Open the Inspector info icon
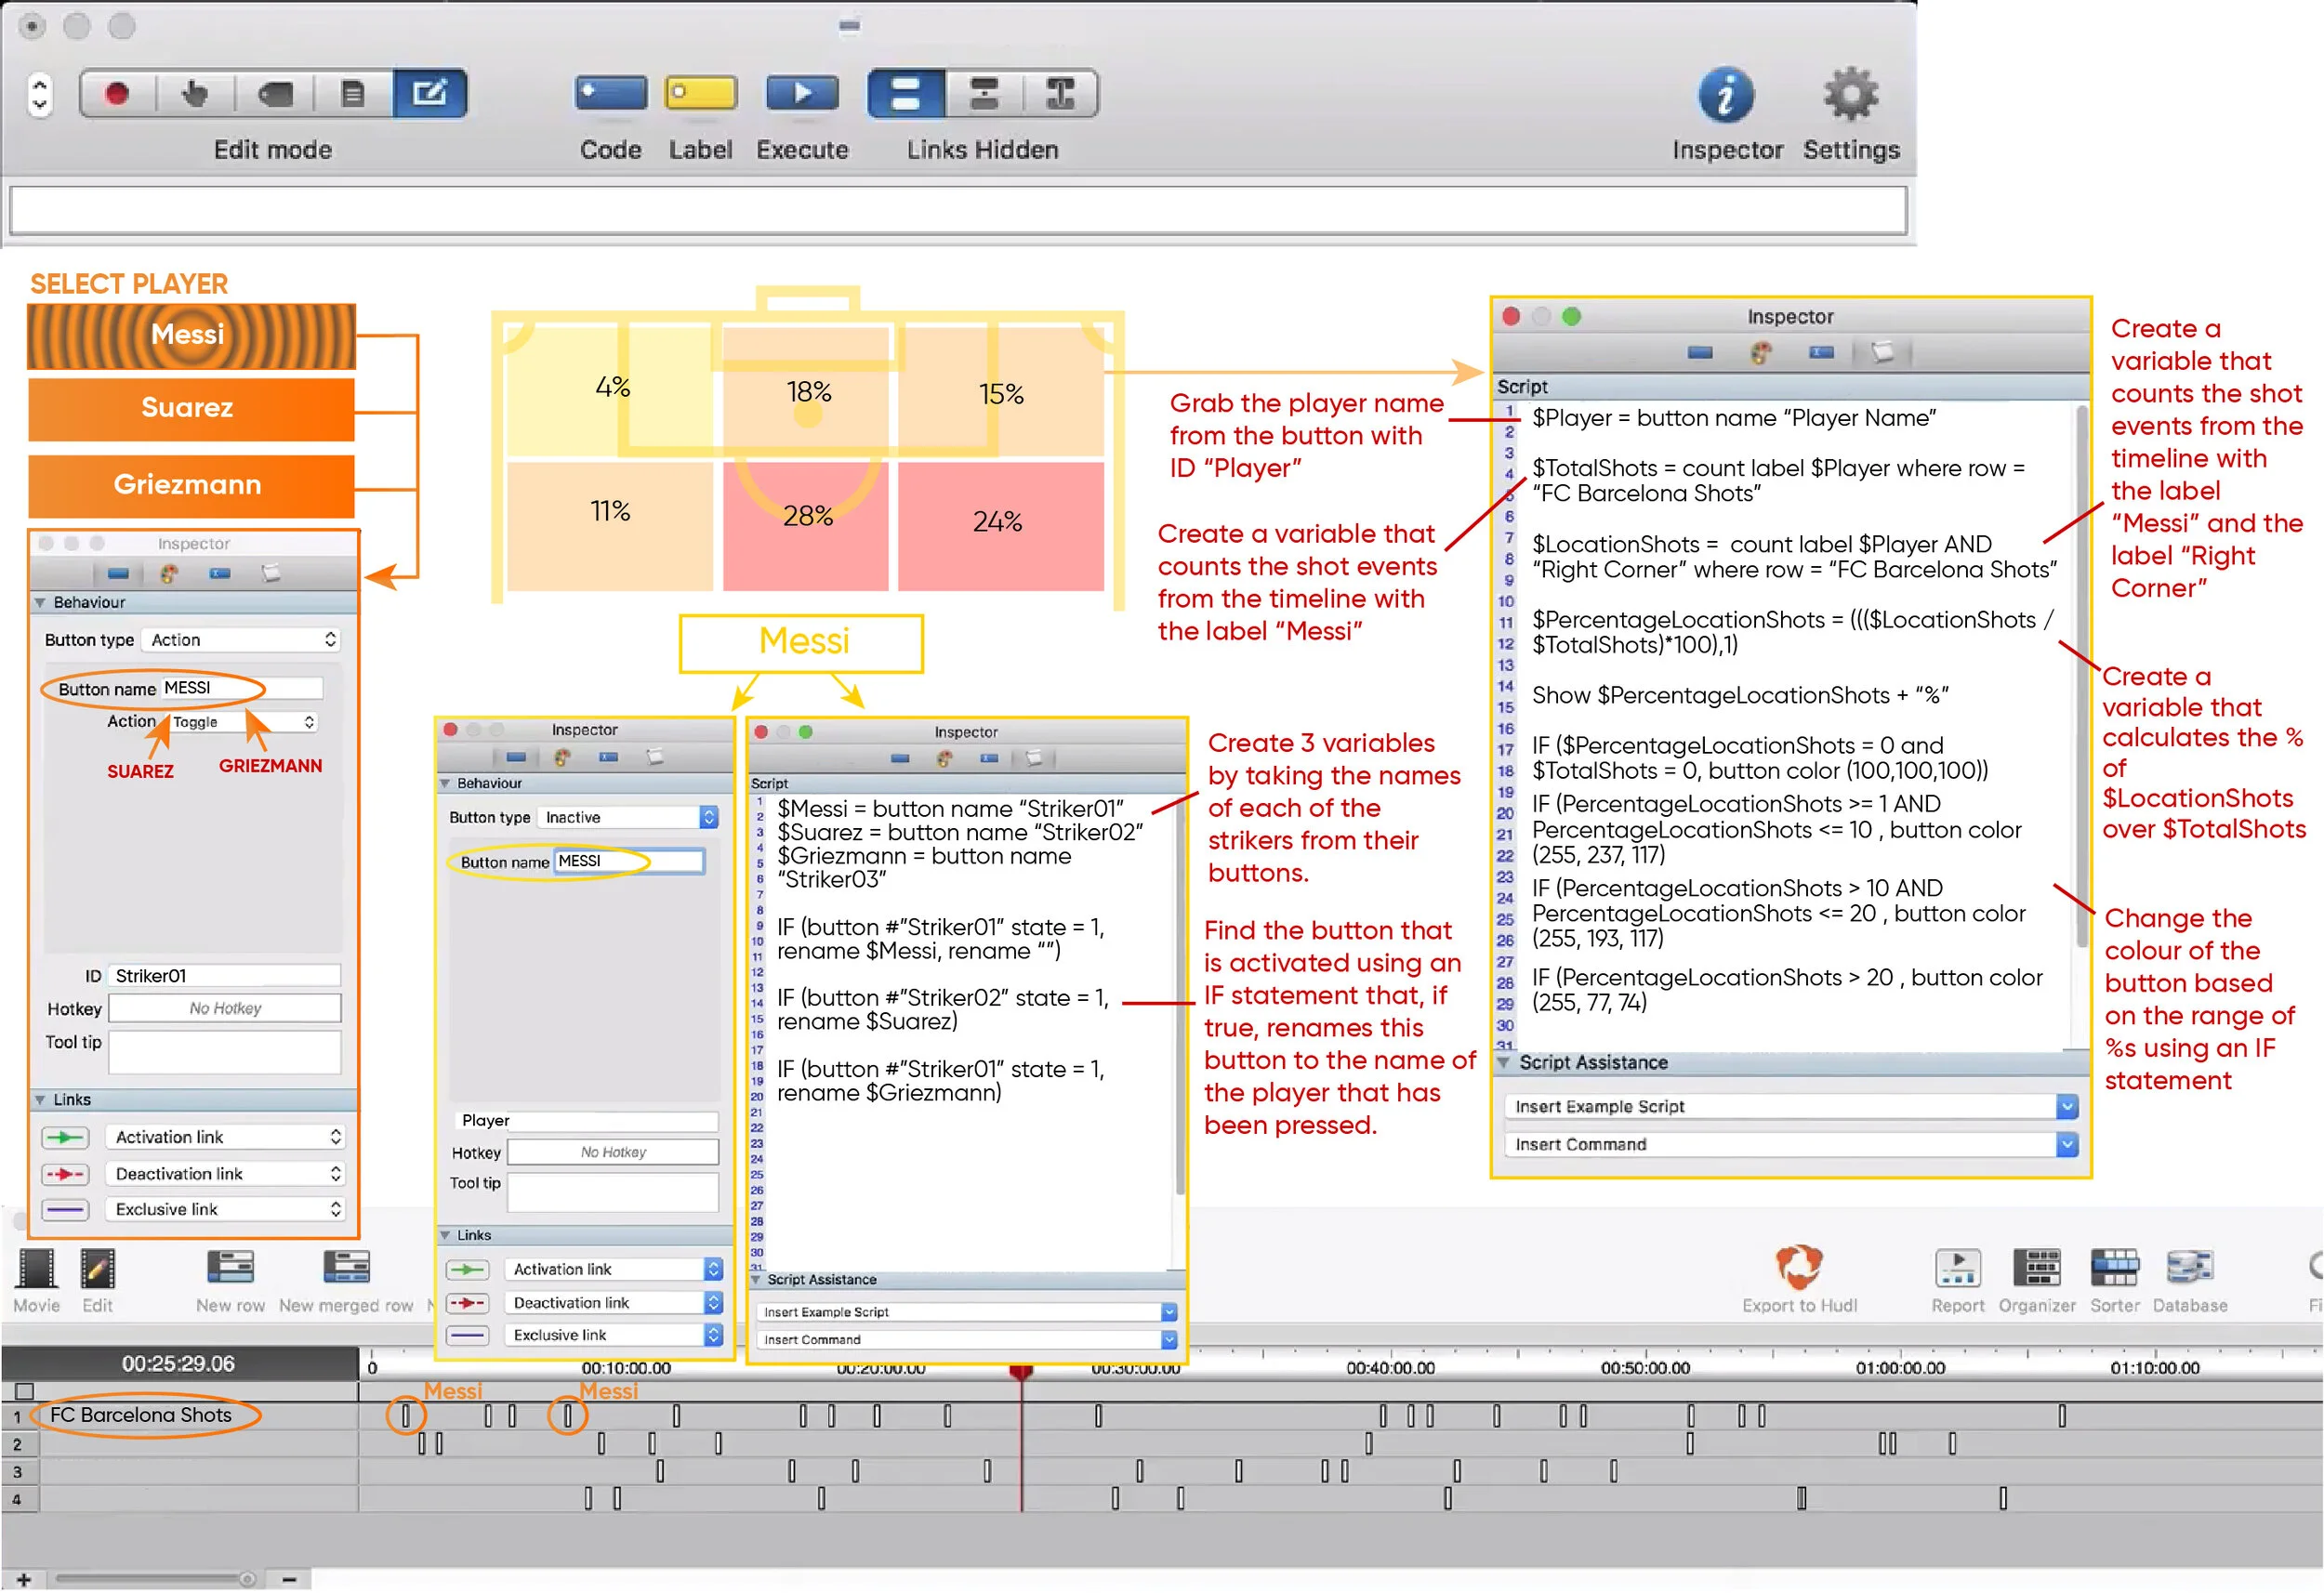This screenshot has height=1593, width=2324. point(1726,96)
